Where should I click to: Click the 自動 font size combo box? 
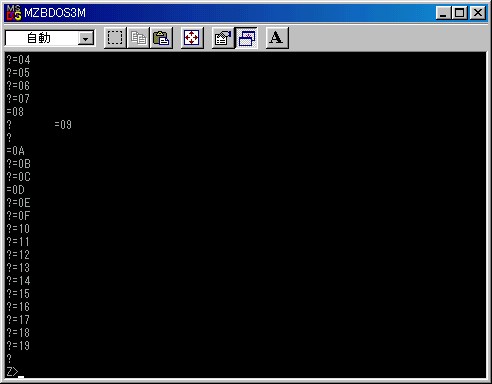coord(50,38)
